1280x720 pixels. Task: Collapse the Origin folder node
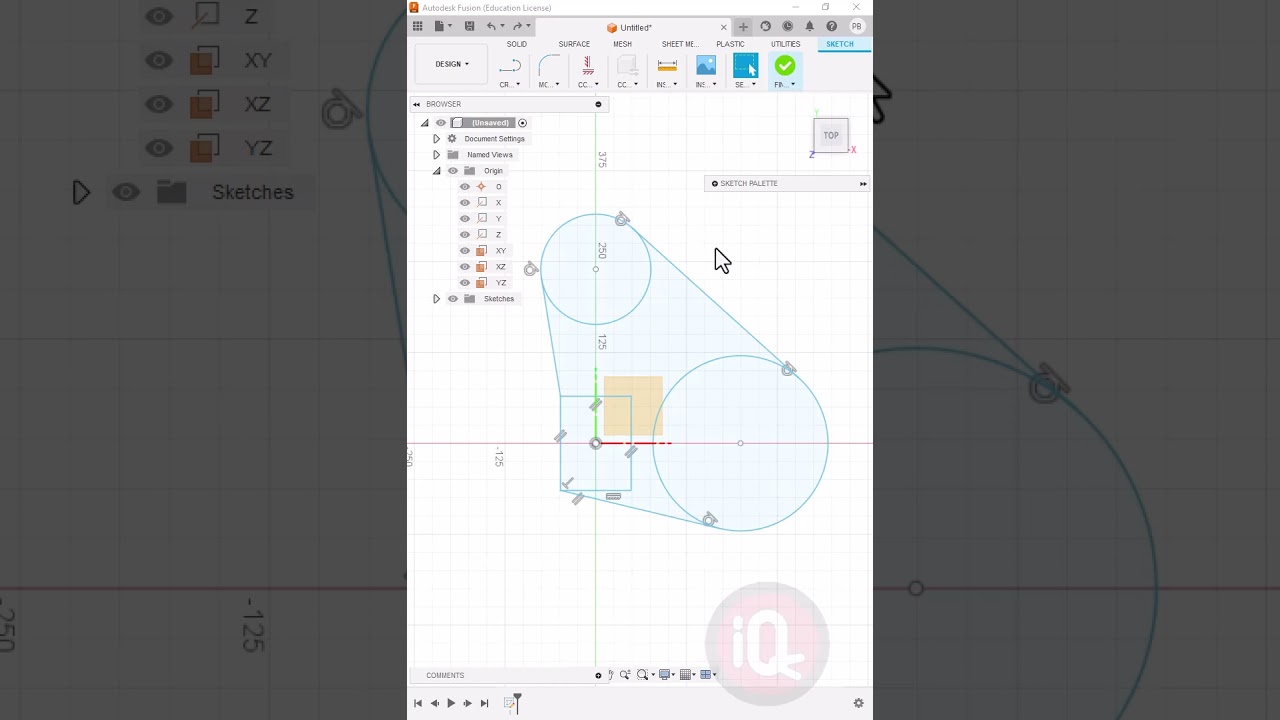(x=436, y=171)
